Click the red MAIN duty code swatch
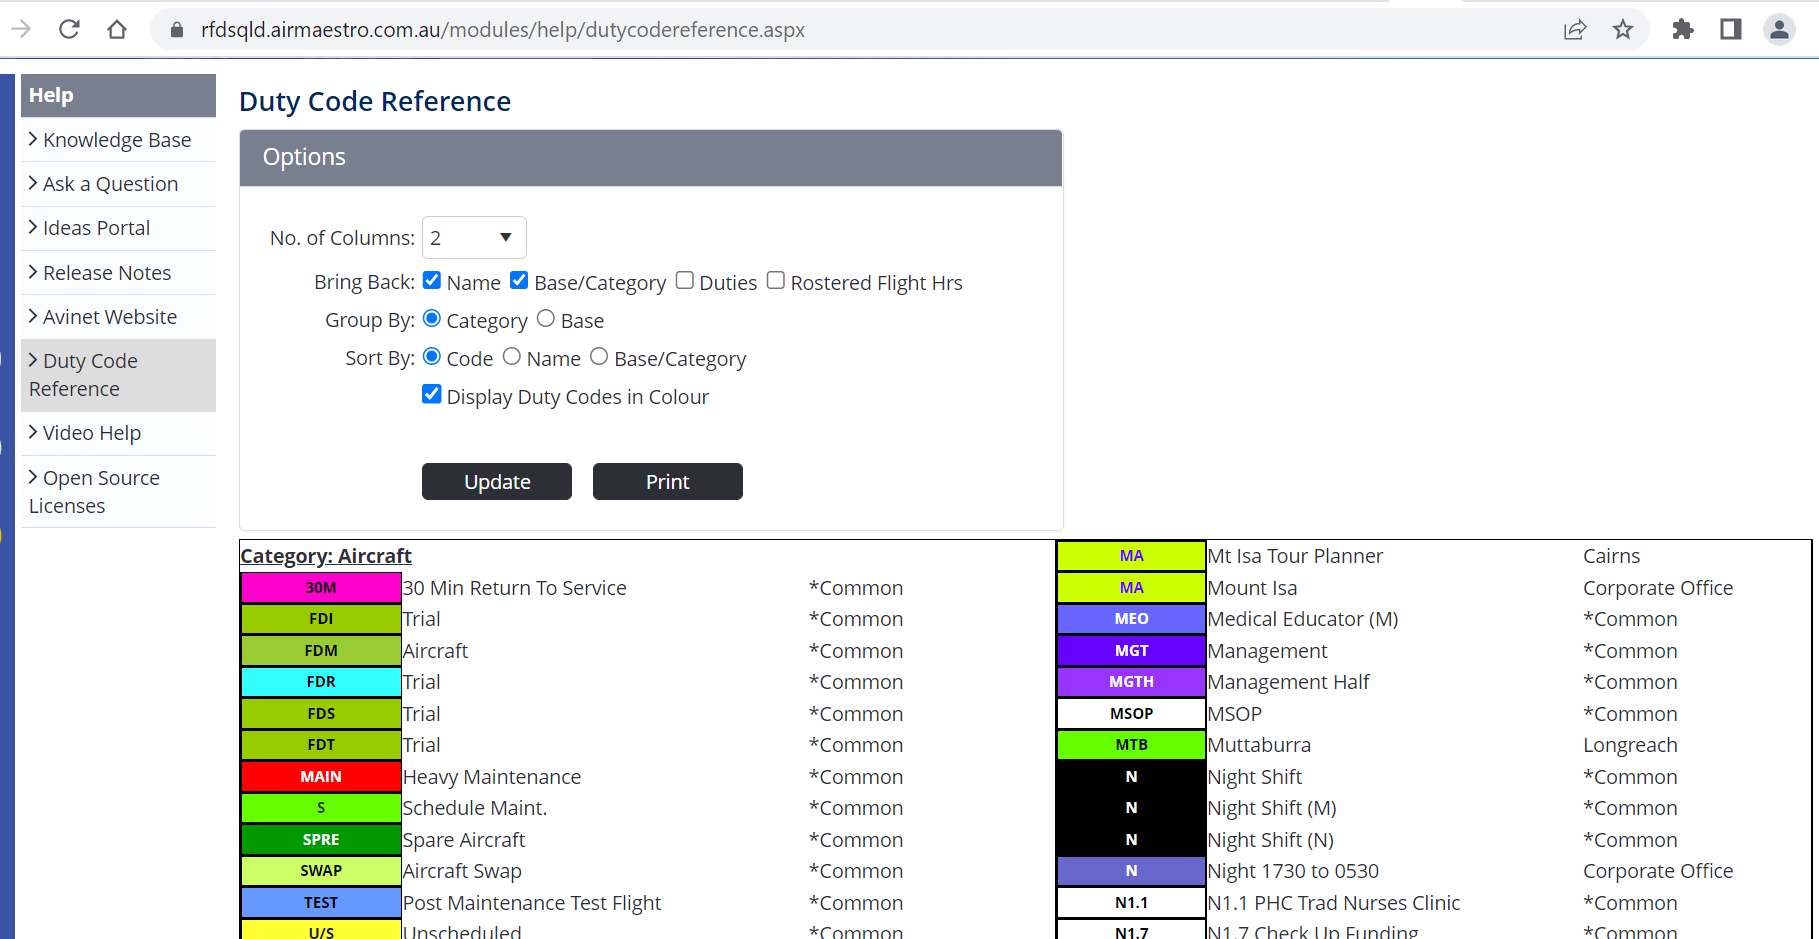1819x939 pixels. tap(321, 777)
